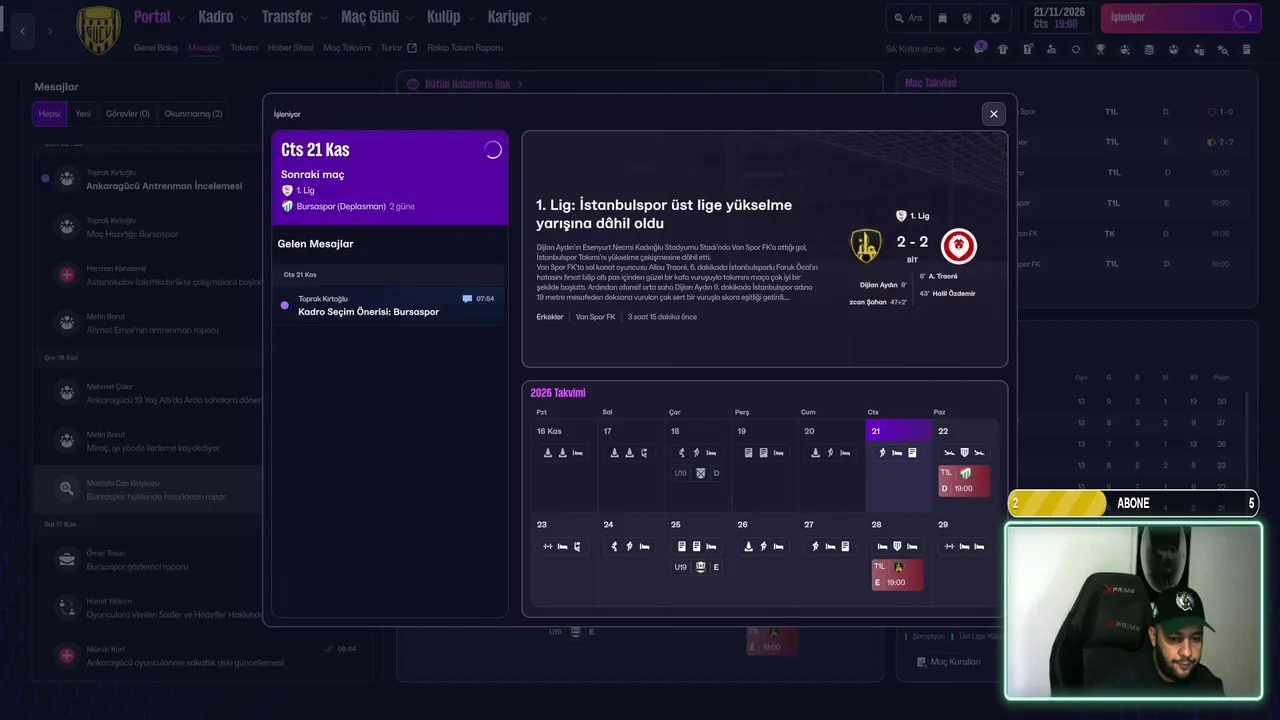Close the İşleniyor dialog
Screen dimensions: 1280x720
coord(993,114)
